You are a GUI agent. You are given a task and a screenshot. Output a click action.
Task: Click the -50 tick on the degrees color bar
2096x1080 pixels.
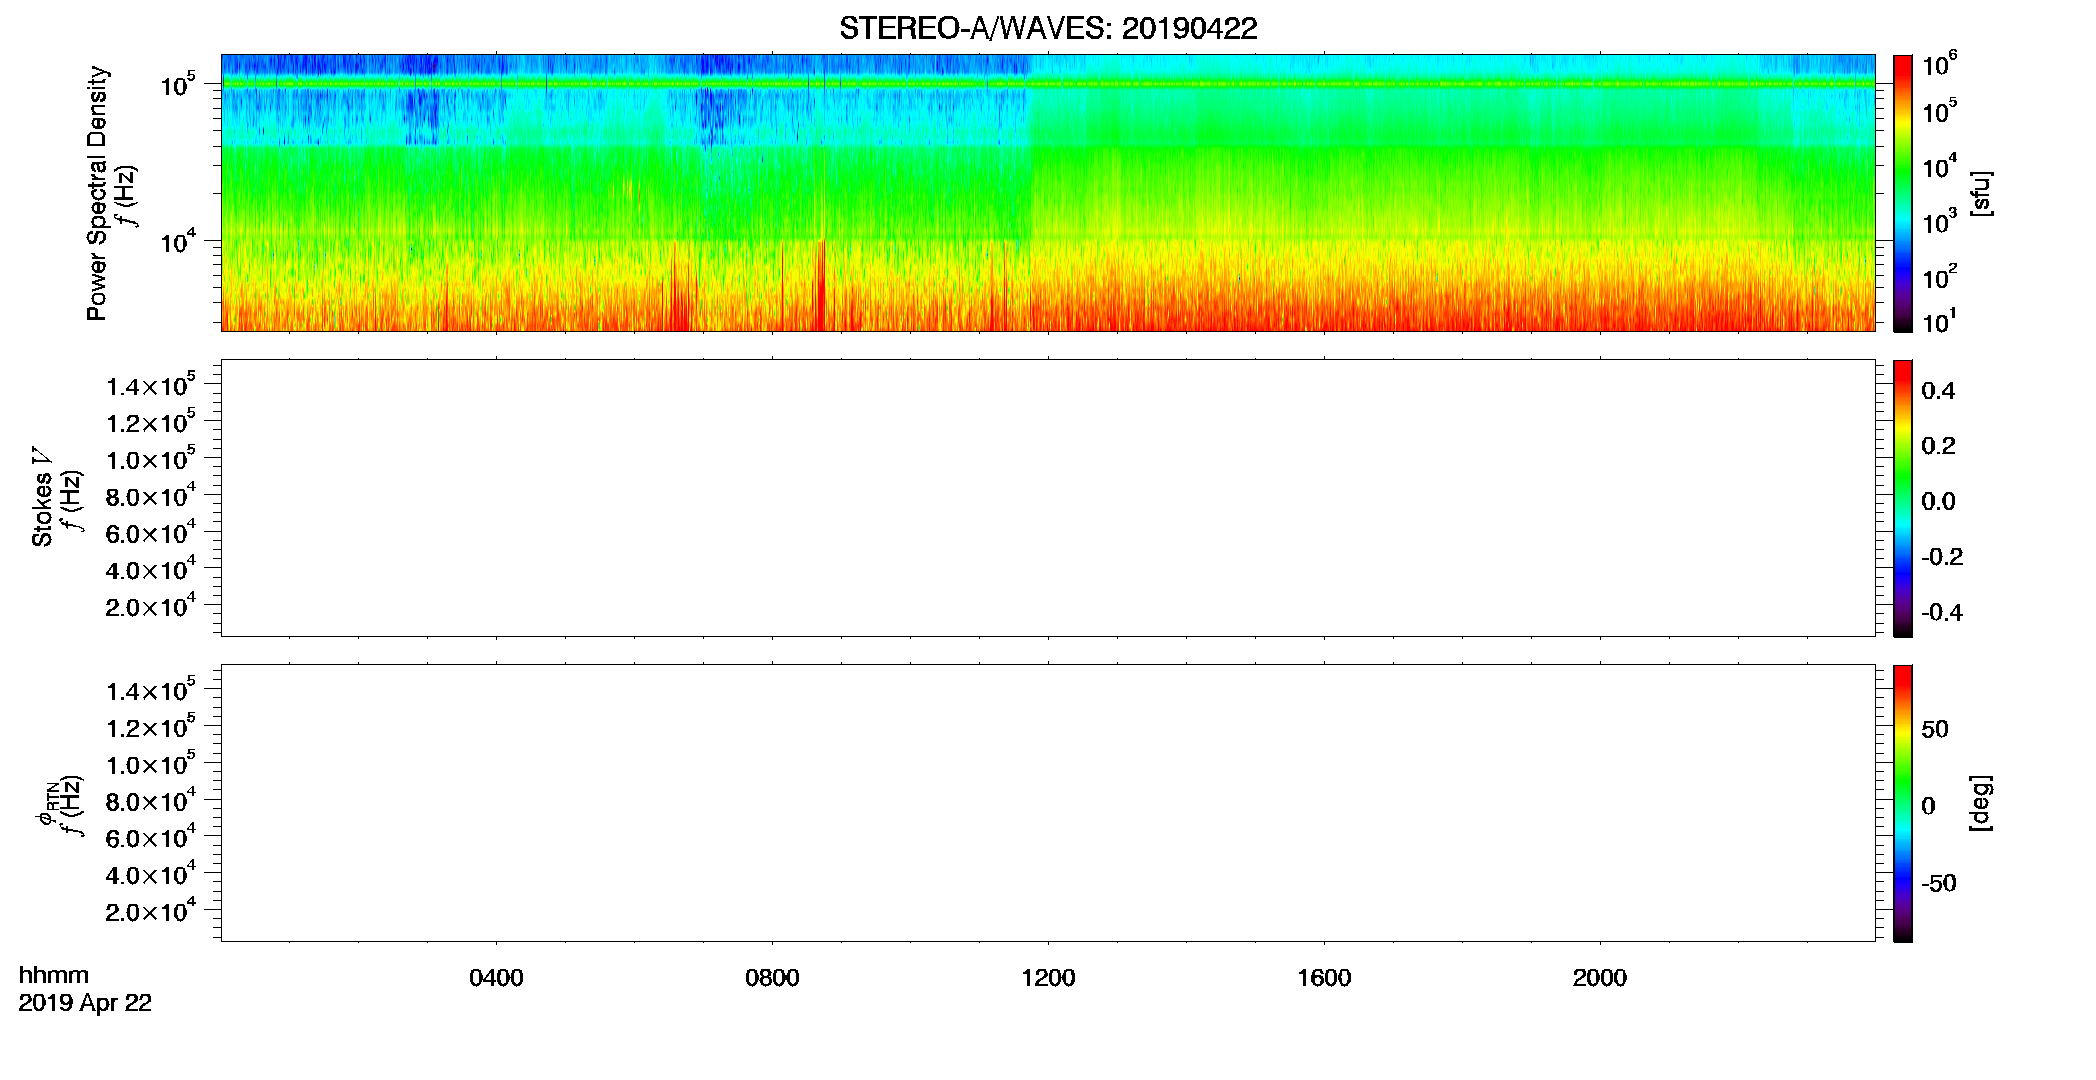1939,883
